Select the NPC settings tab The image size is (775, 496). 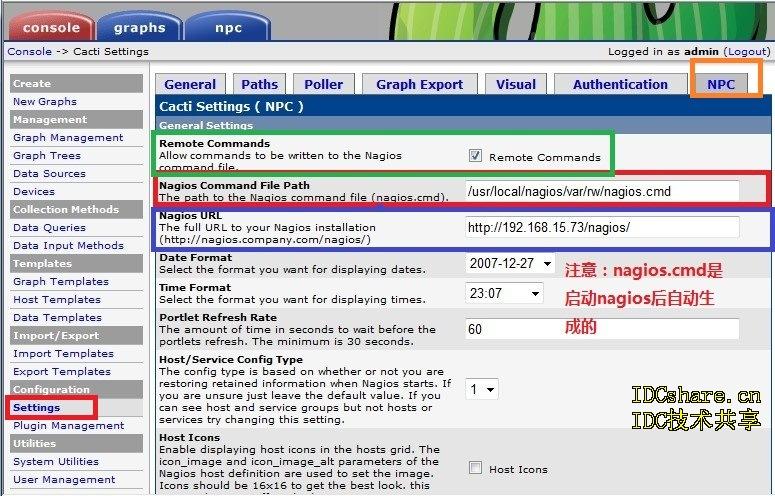pyautogui.click(x=721, y=84)
